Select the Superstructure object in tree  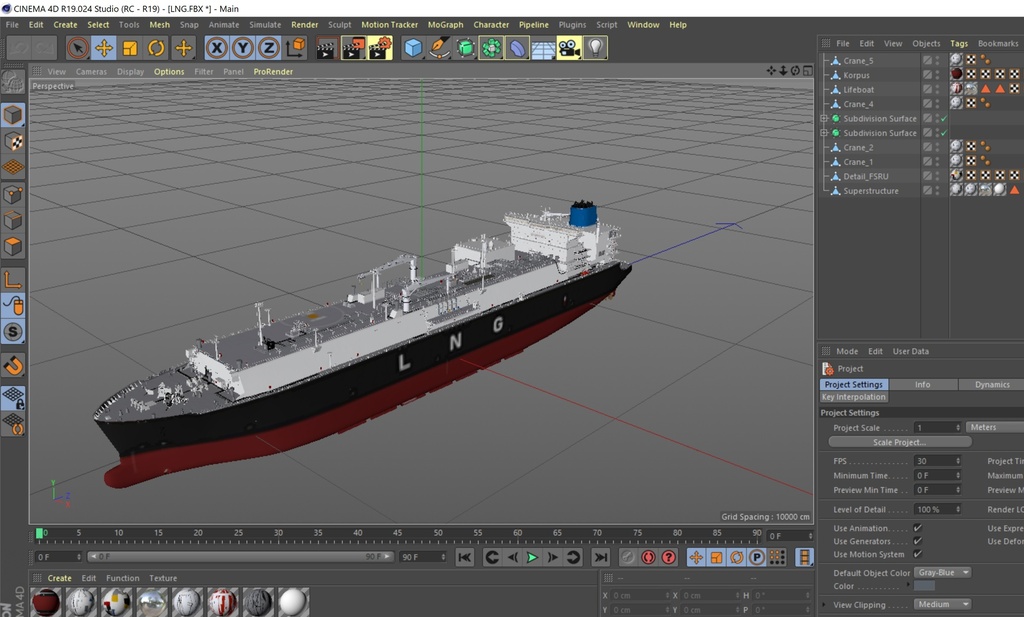click(x=871, y=191)
